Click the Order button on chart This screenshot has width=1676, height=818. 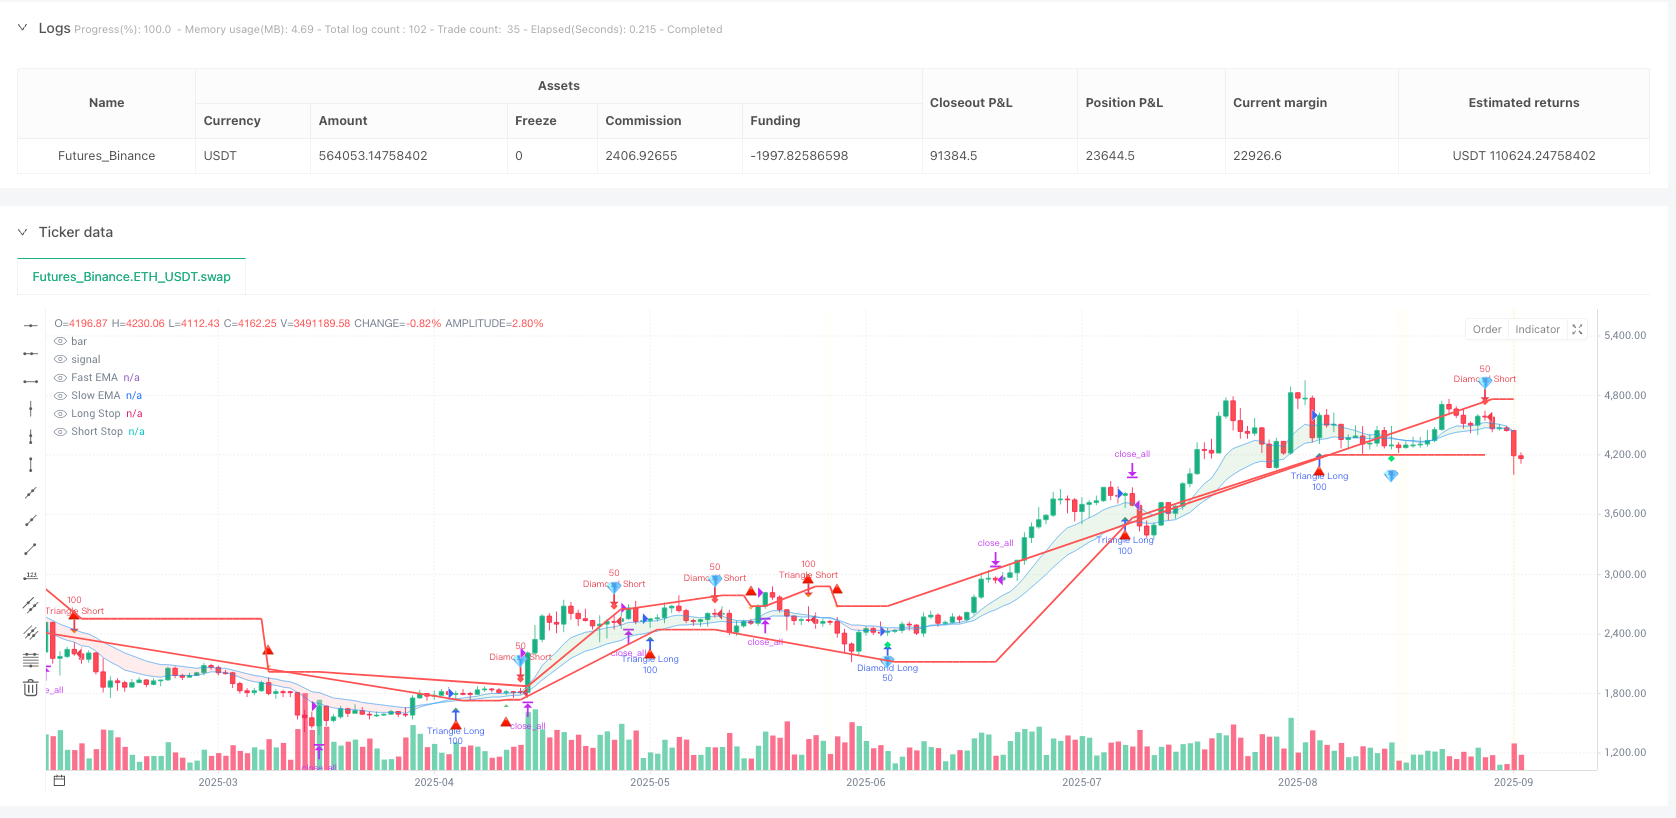tap(1486, 330)
